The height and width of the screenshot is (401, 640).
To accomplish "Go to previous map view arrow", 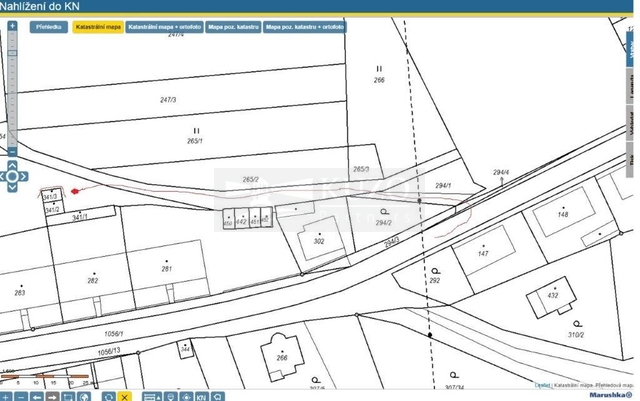I will [x=37, y=396].
